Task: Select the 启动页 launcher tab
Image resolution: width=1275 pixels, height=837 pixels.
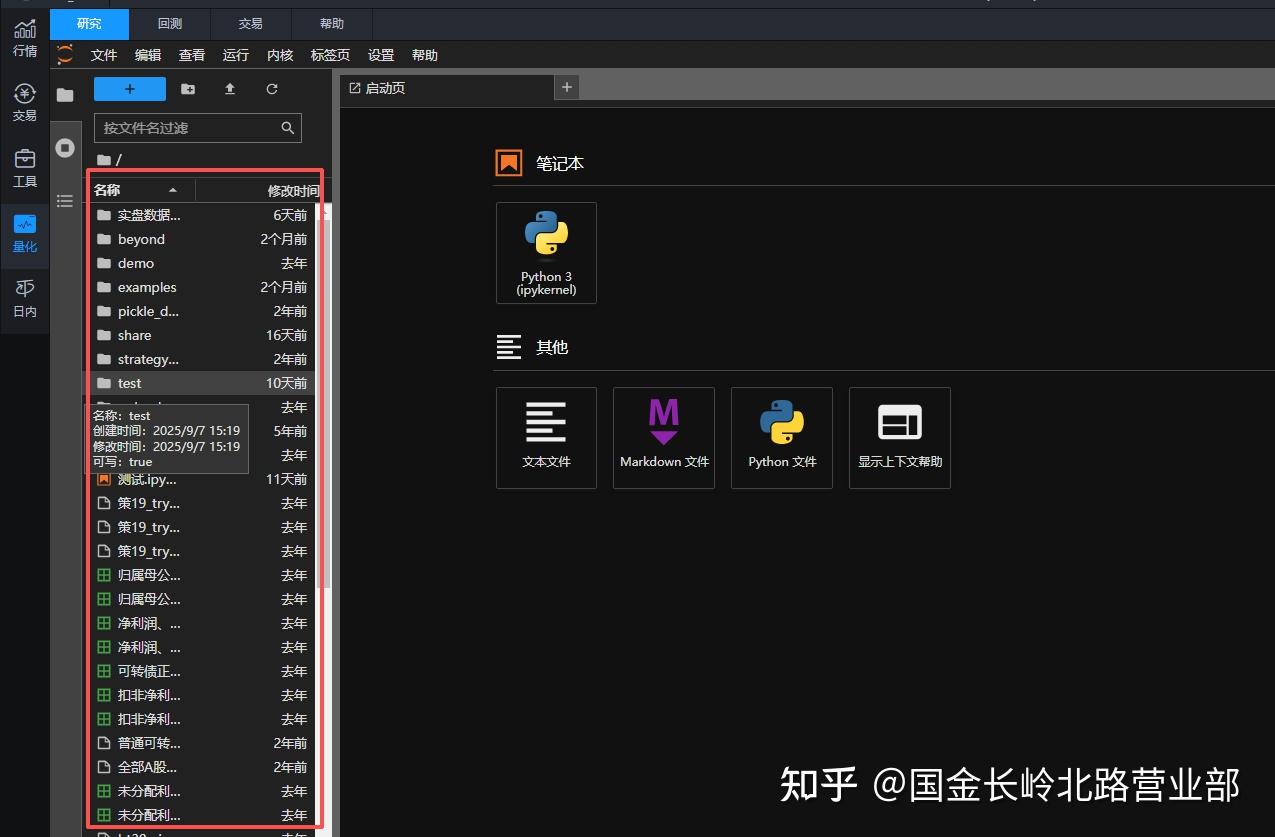Action: pos(446,88)
